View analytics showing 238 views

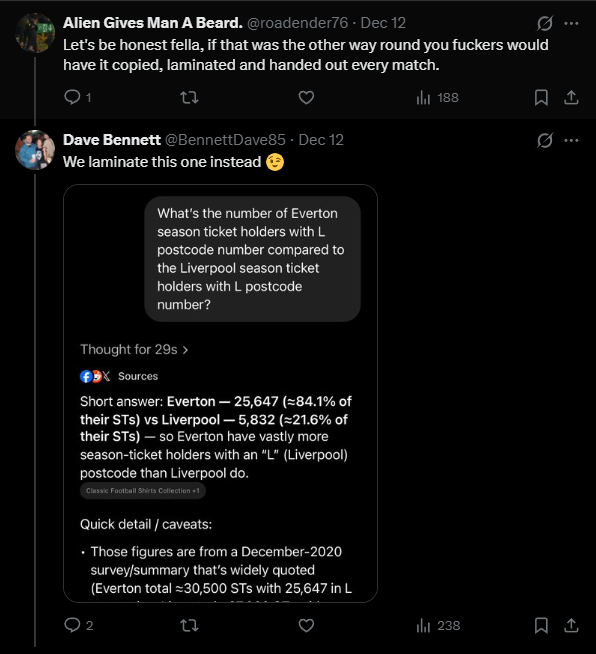coord(438,625)
